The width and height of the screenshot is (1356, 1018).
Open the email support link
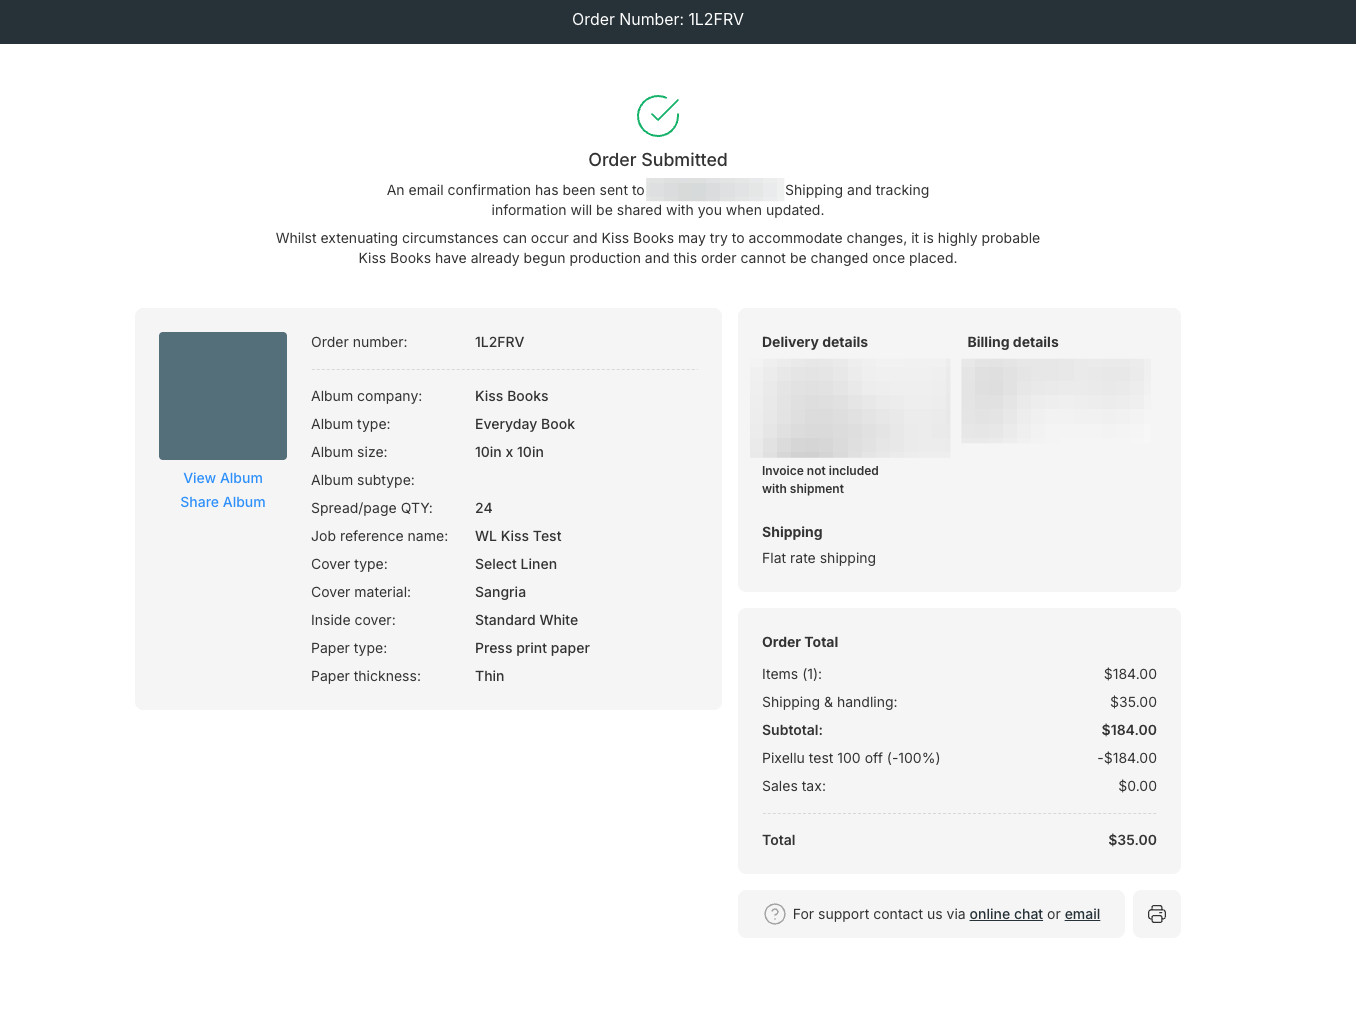[1082, 914]
